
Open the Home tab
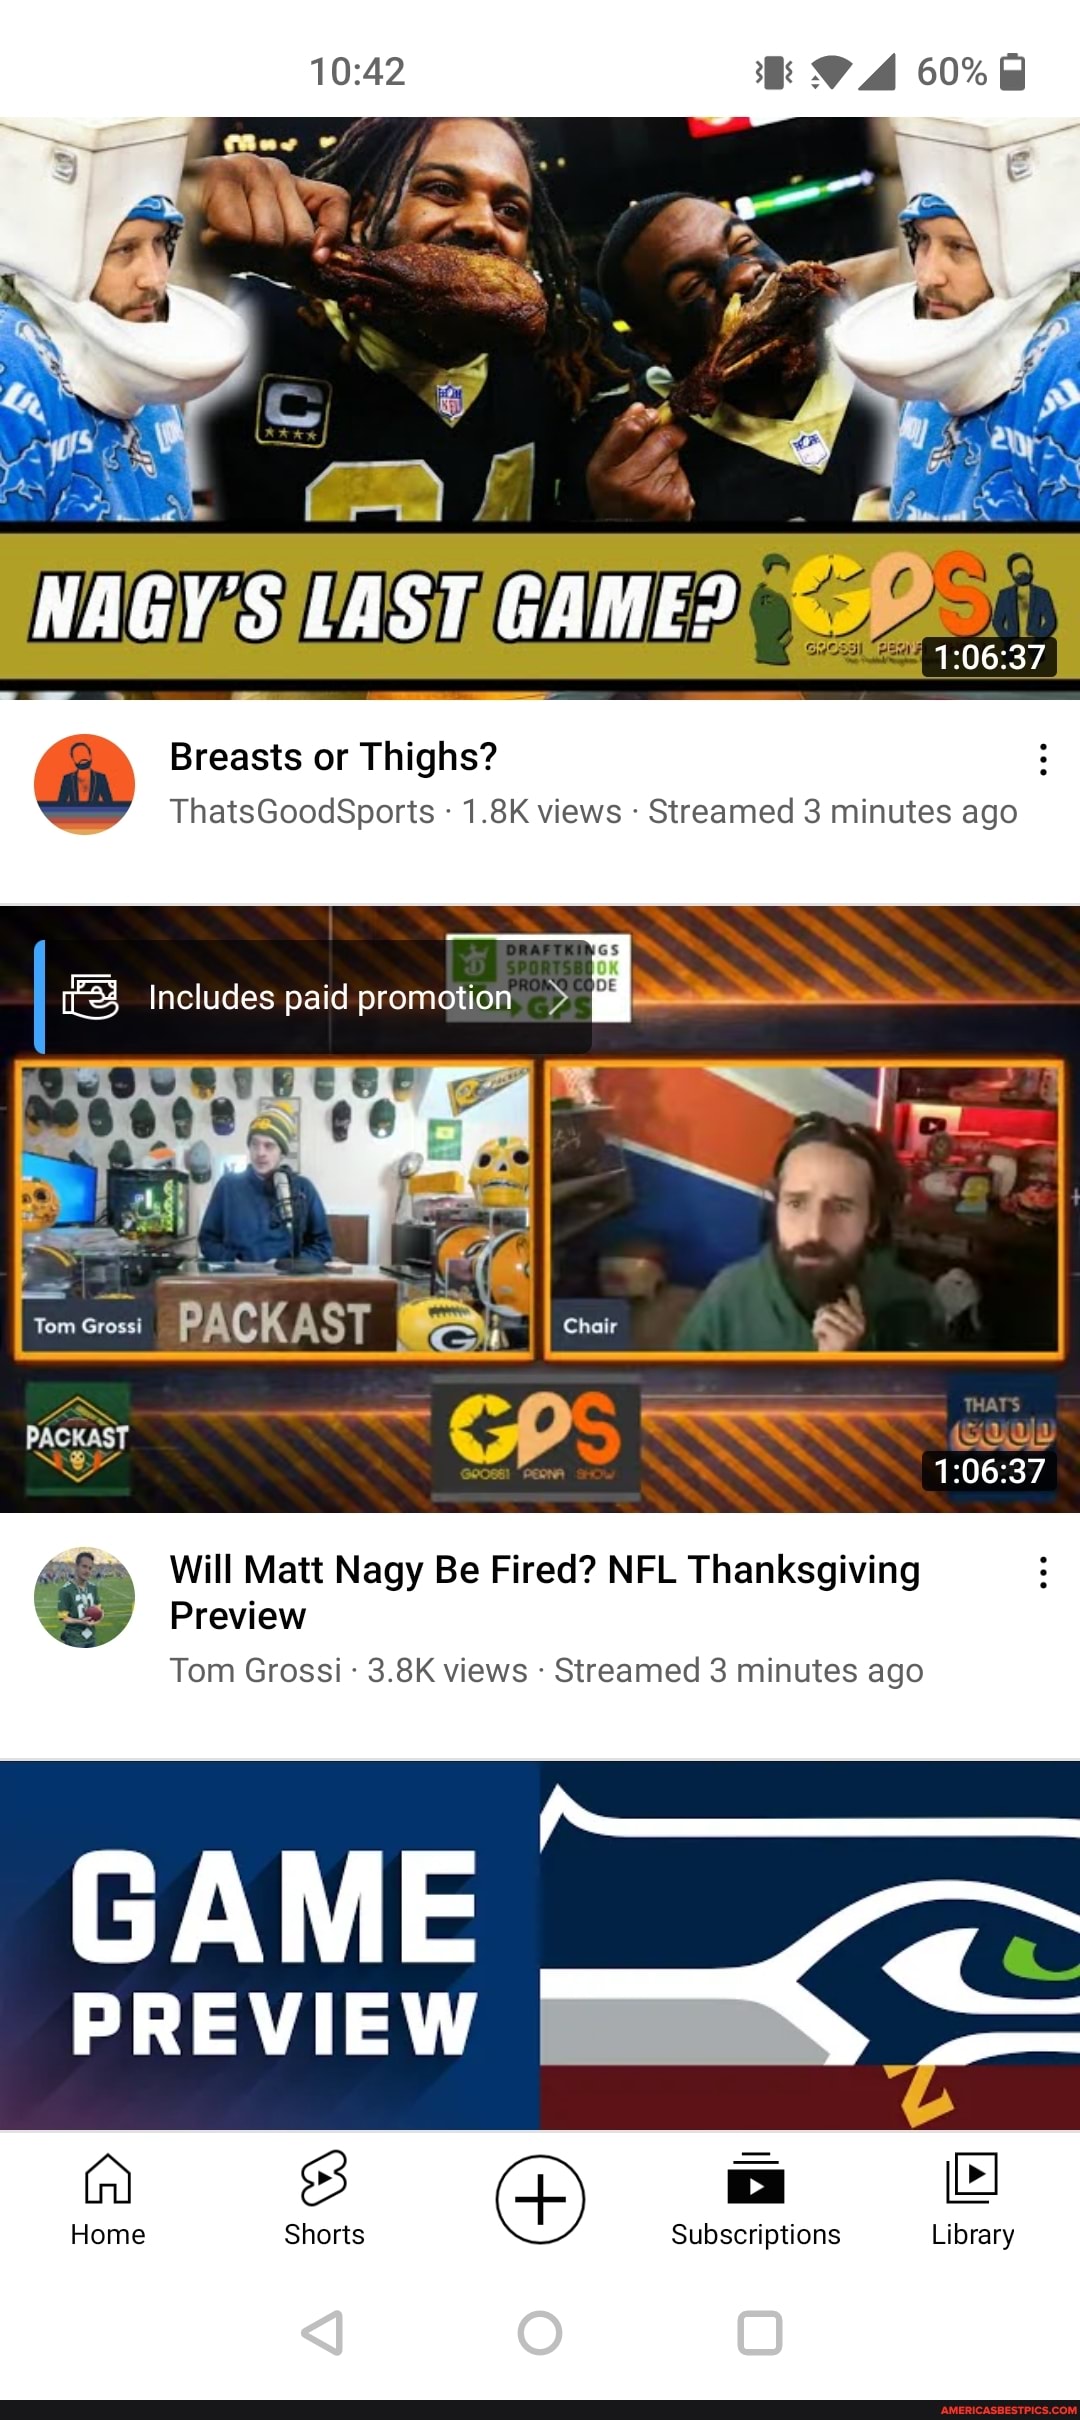(x=108, y=2199)
